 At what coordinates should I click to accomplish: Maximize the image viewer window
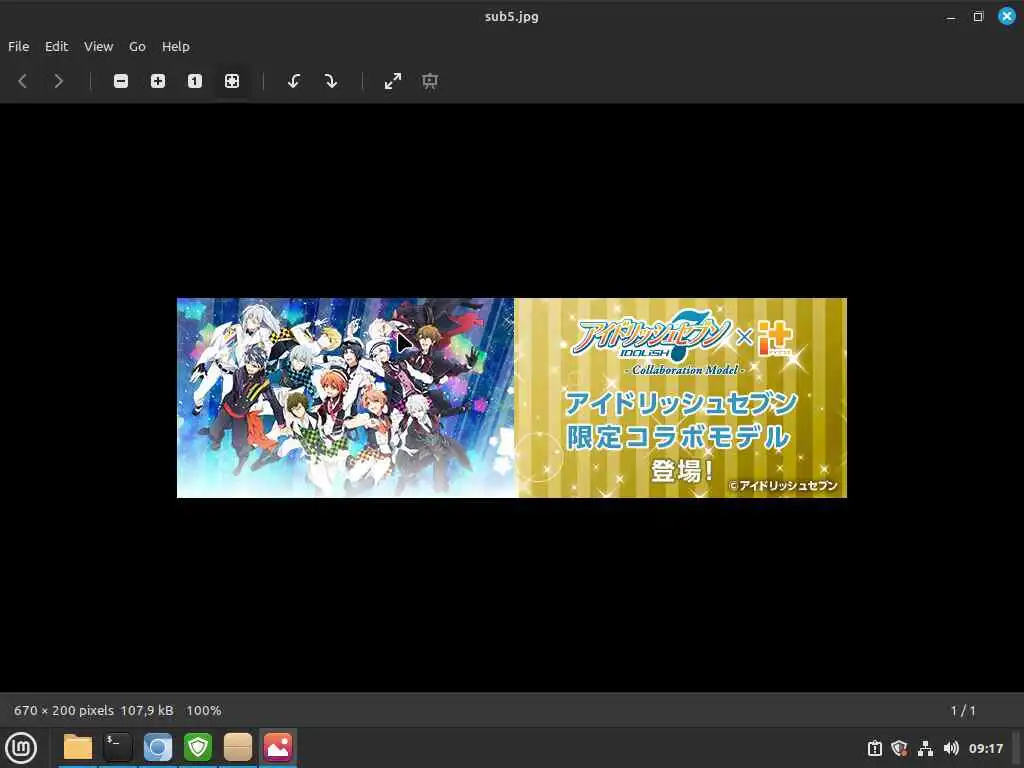(x=978, y=16)
